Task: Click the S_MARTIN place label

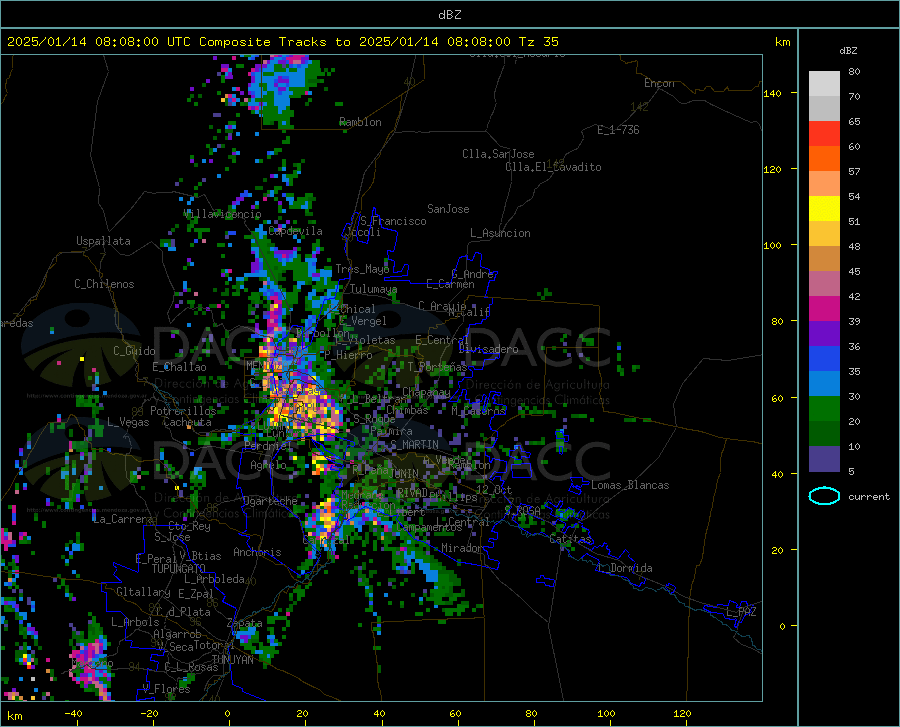Action: coord(414,445)
